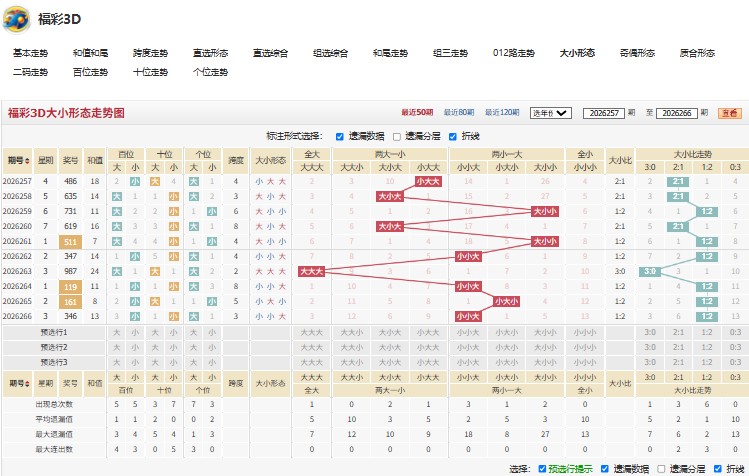Toggle the bottom 遗漏数据 checkbox
The height and width of the screenshot is (476, 749).
pos(604,469)
